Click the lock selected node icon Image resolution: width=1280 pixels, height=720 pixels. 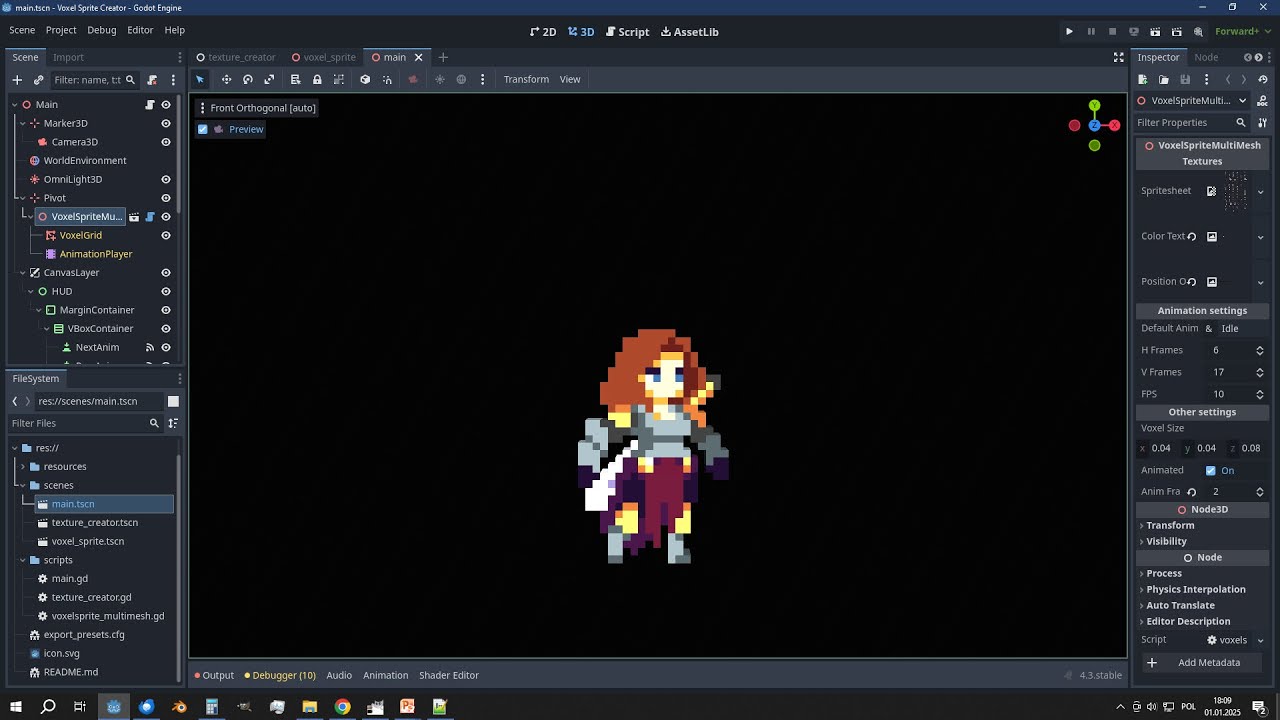click(317, 79)
